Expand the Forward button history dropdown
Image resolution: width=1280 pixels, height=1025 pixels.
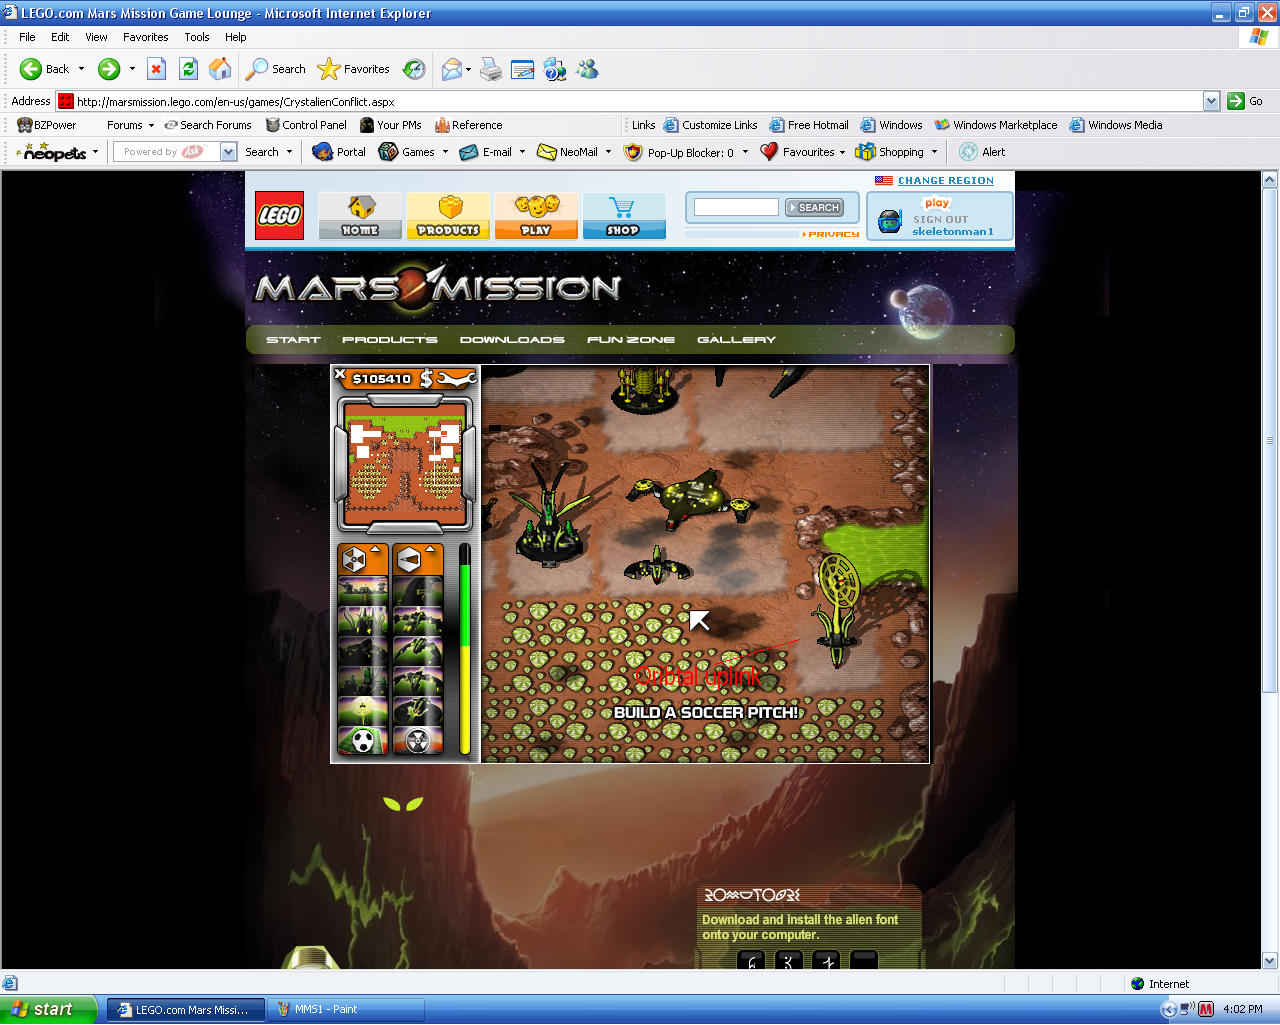(x=131, y=69)
